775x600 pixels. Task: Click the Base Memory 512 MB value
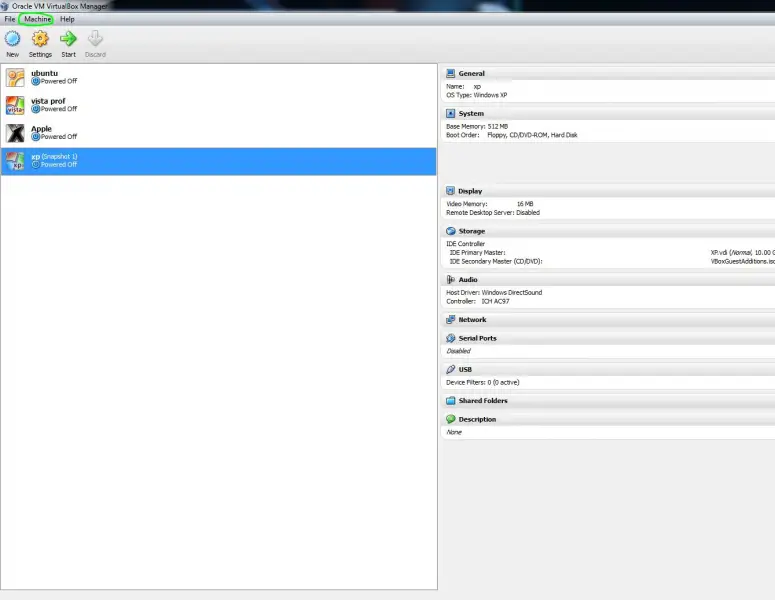click(498, 126)
